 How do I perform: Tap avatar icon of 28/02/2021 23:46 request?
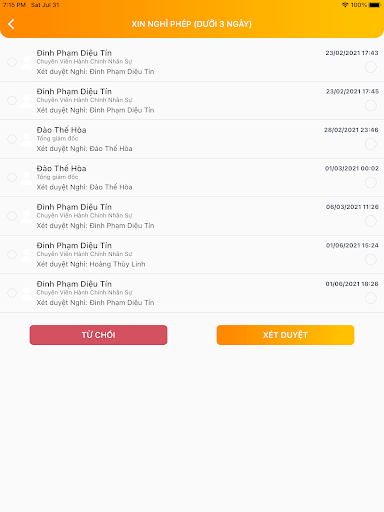pyautogui.click(x=26, y=140)
